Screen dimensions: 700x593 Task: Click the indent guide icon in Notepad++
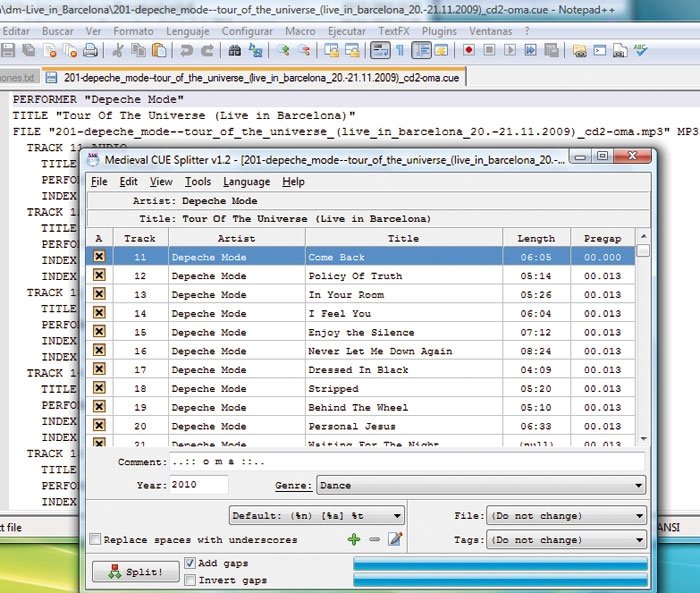click(421, 50)
